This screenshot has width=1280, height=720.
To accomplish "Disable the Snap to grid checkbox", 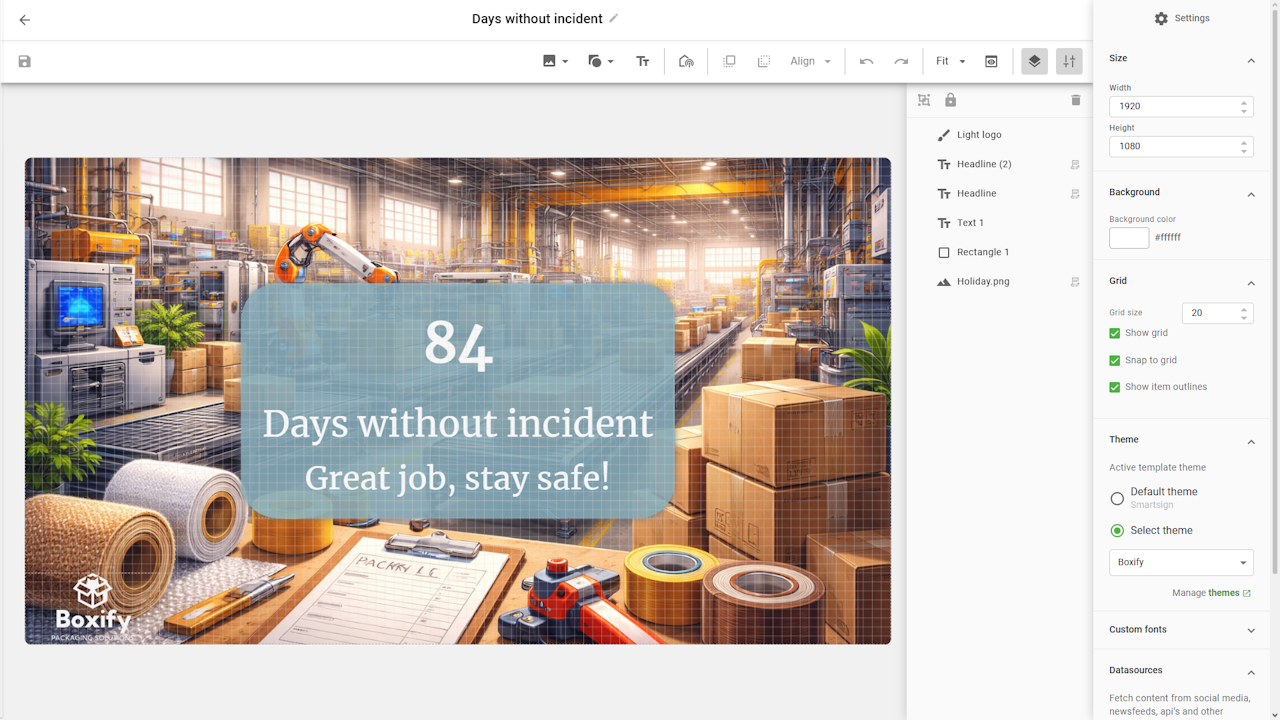I will coord(1115,360).
